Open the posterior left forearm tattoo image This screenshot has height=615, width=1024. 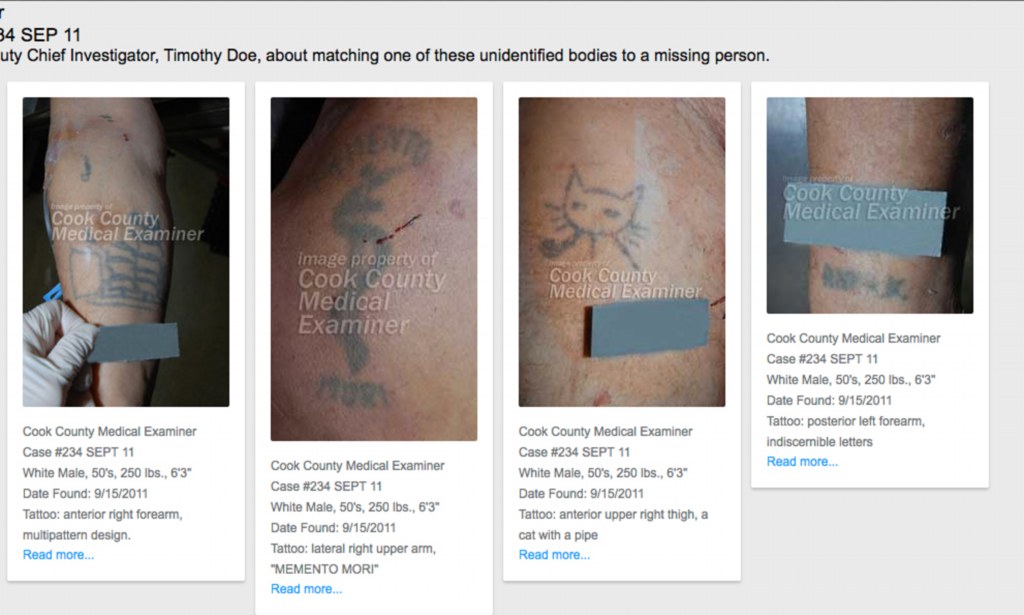click(870, 206)
